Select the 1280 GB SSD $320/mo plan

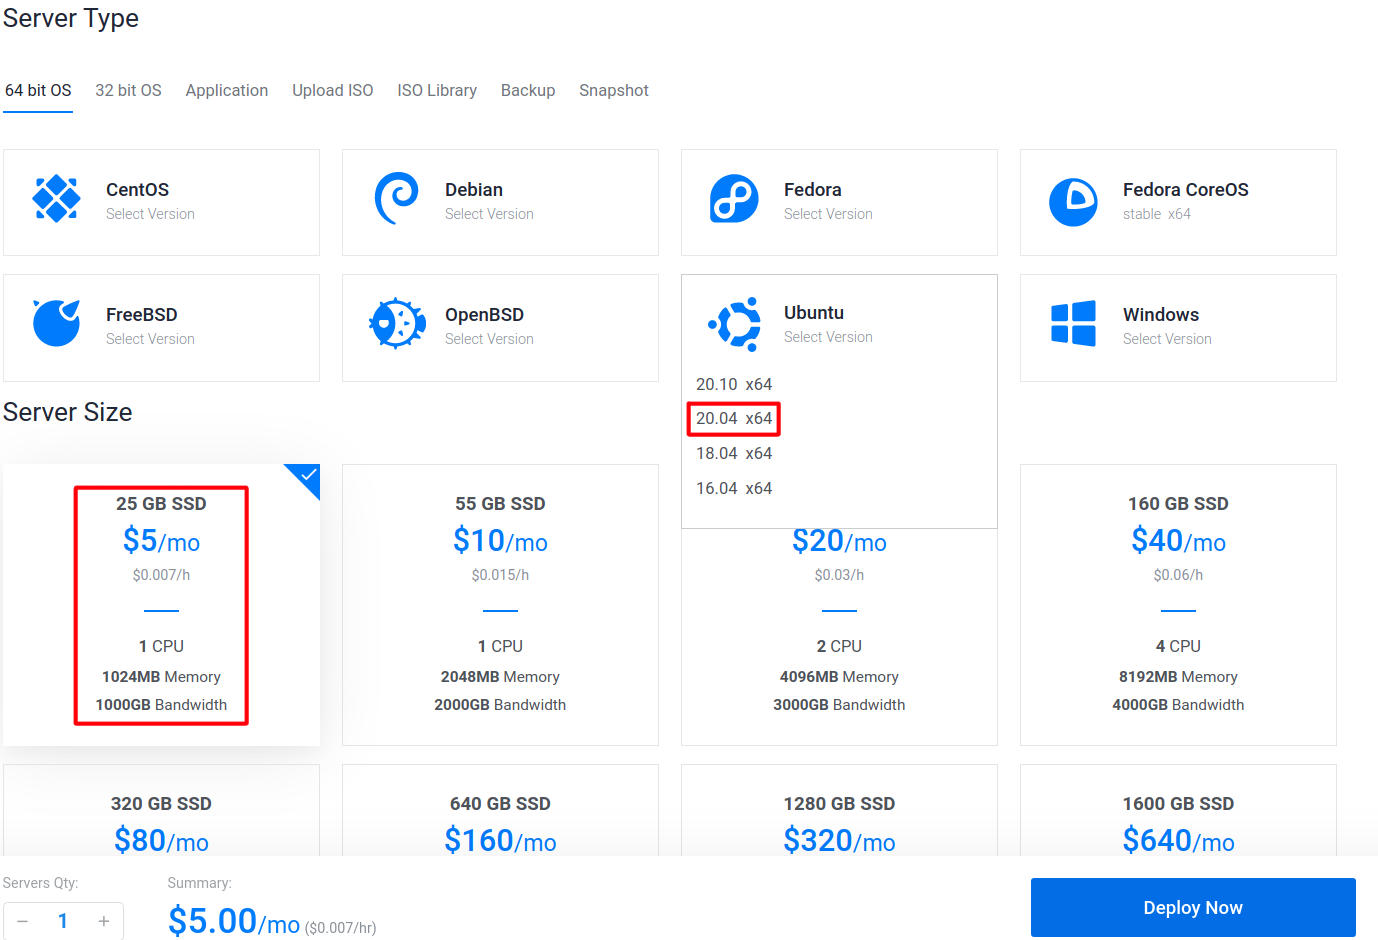pyautogui.click(x=839, y=810)
